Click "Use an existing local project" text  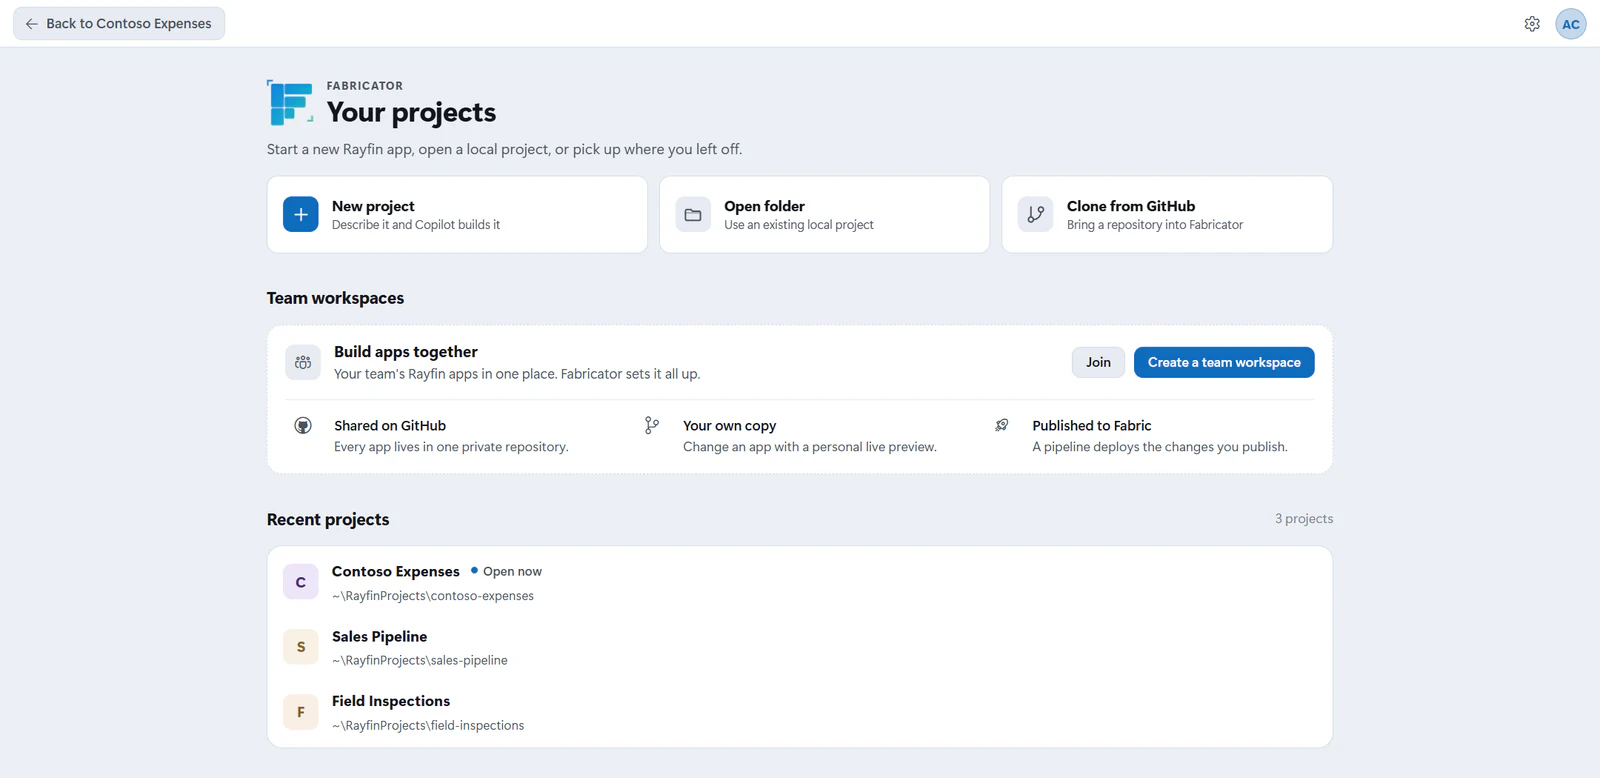coord(799,225)
